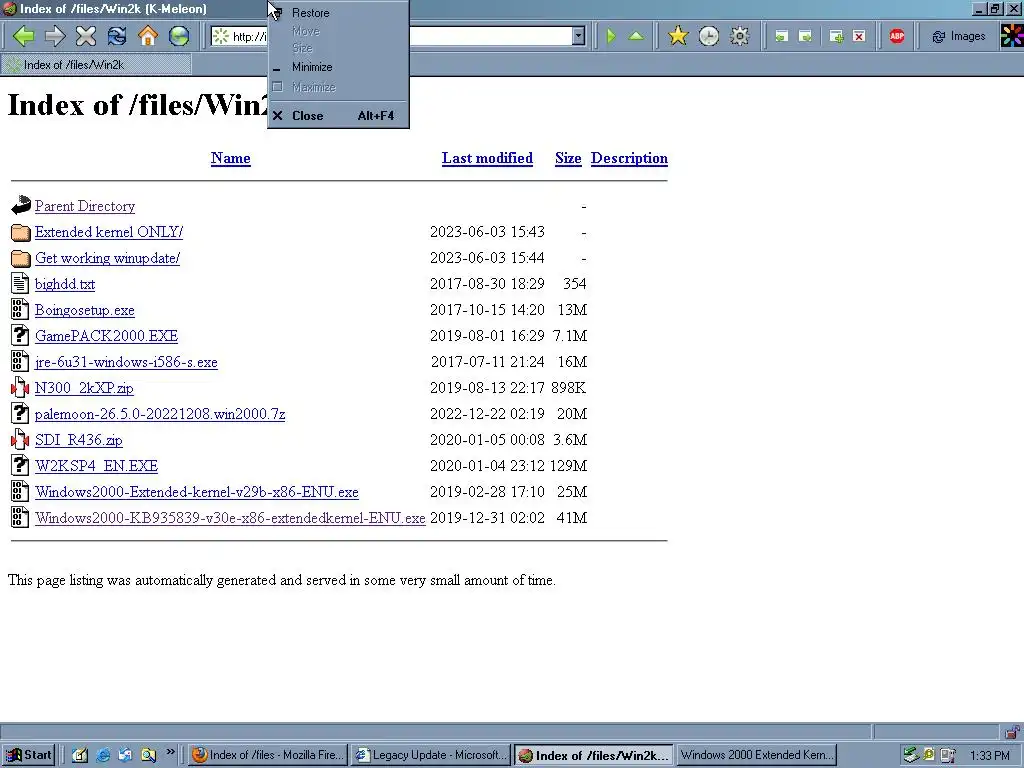This screenshot has height=768, width=1024.
Task: Click the globe Search icon in toolbar
Action: coord(179,36)
